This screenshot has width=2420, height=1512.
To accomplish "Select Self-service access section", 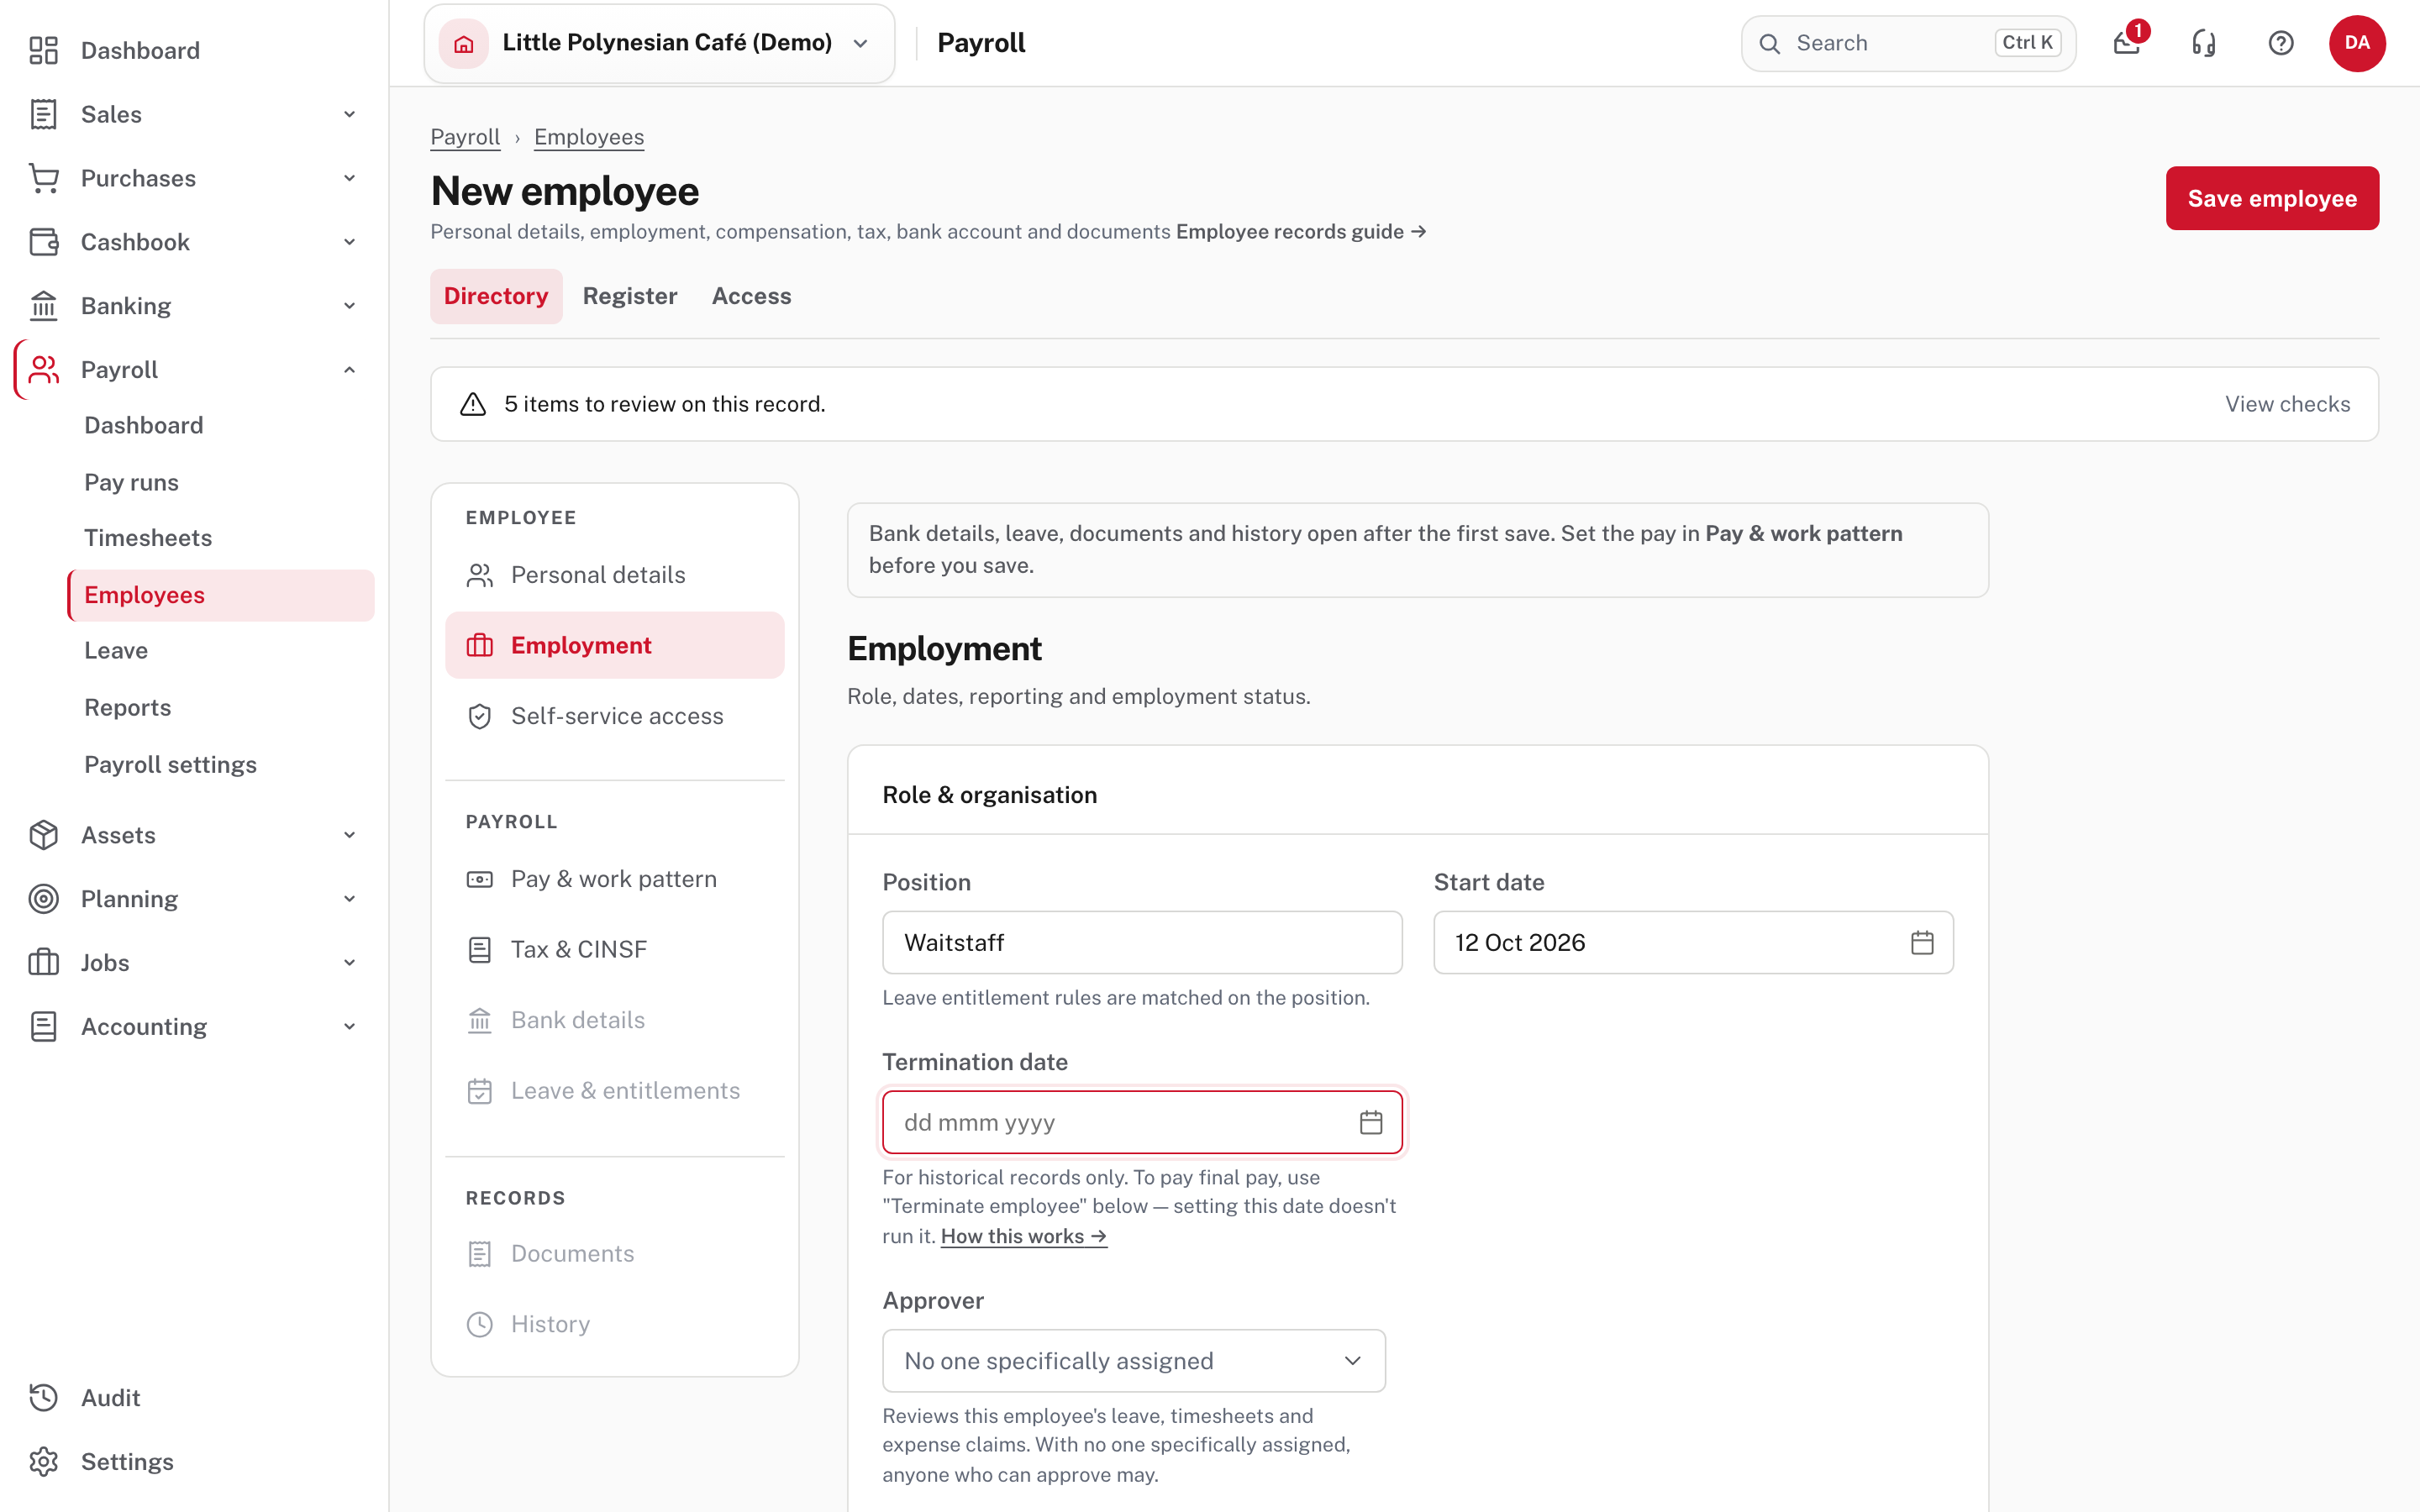I will 614,716.
